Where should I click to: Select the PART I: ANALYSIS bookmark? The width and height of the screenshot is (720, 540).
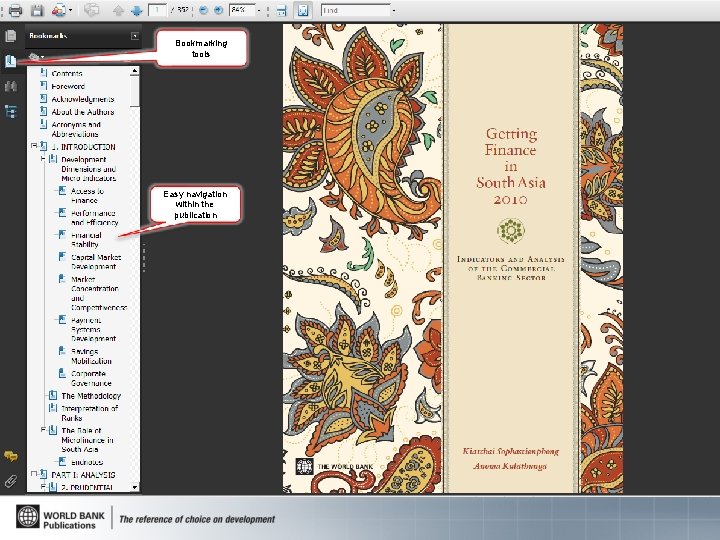(83, 475)
